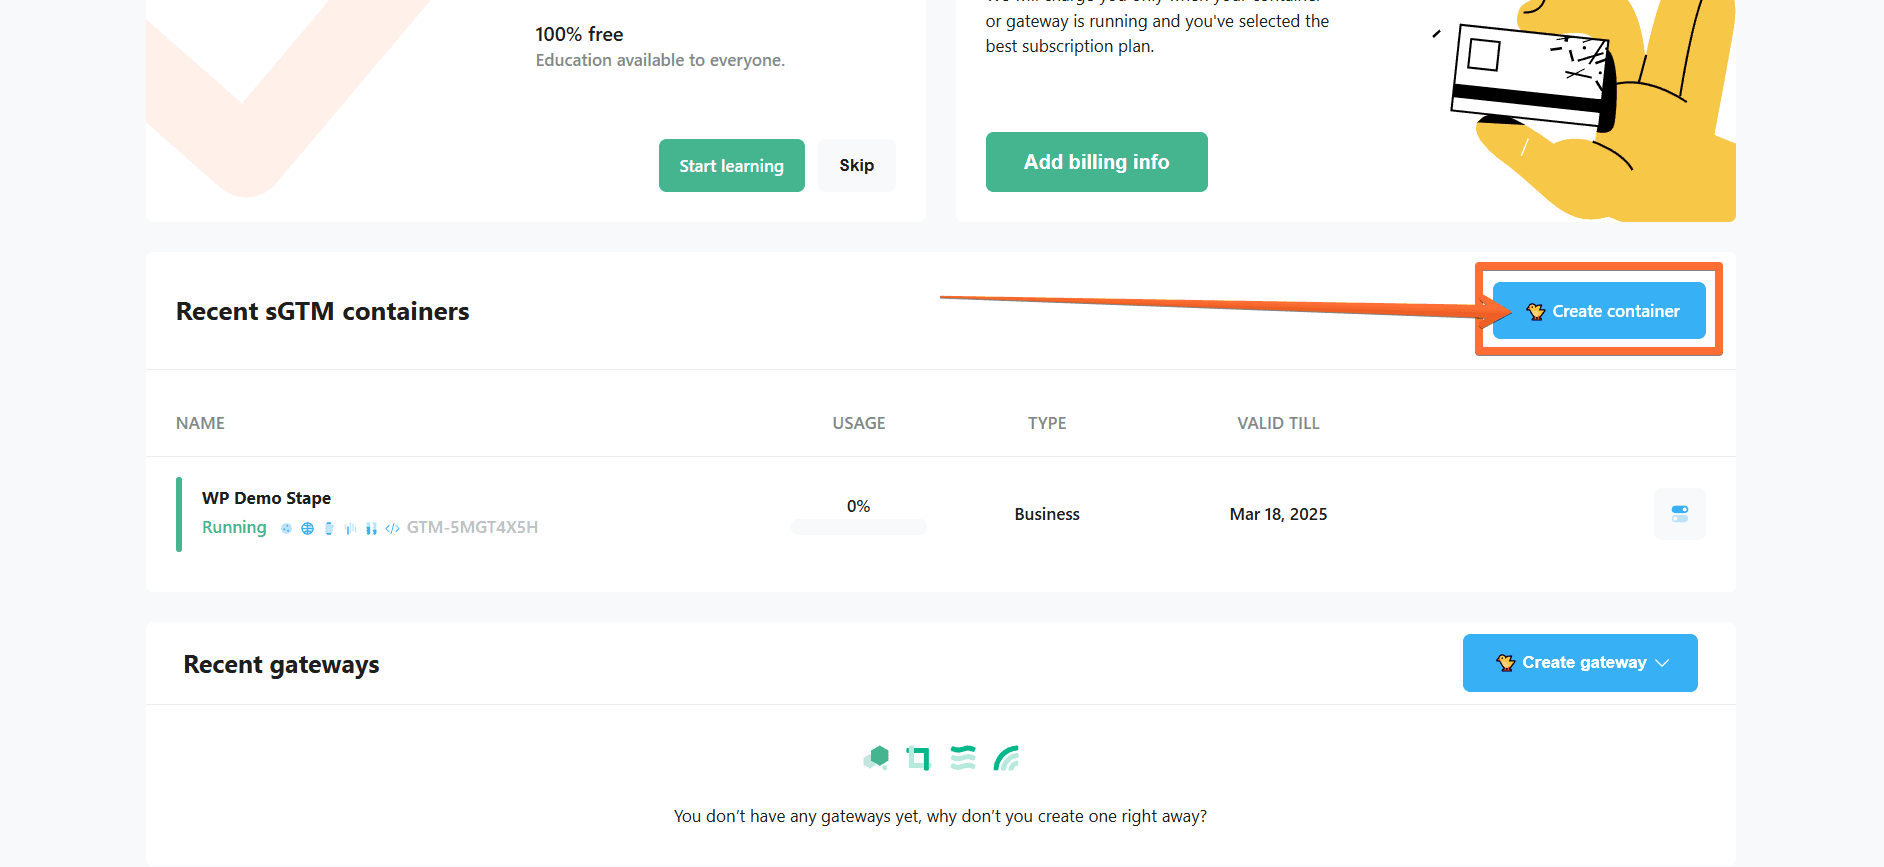
Task: Click the globe custom domain icon
Action: click(307, 527)
